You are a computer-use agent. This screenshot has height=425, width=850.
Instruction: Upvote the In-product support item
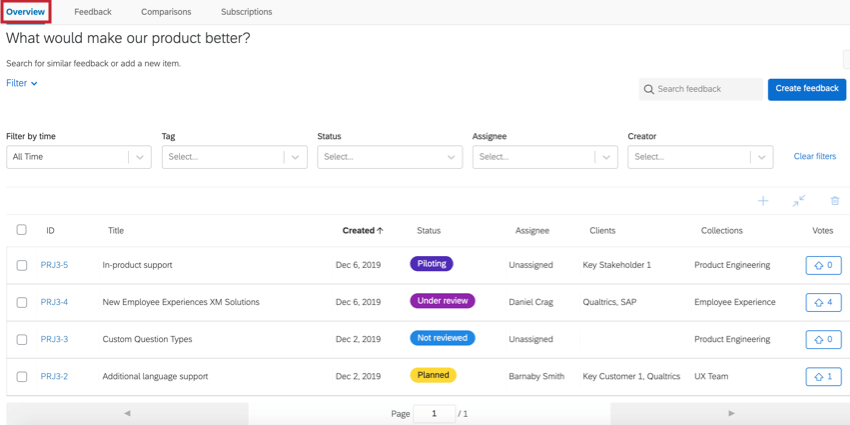pos(823,265)
